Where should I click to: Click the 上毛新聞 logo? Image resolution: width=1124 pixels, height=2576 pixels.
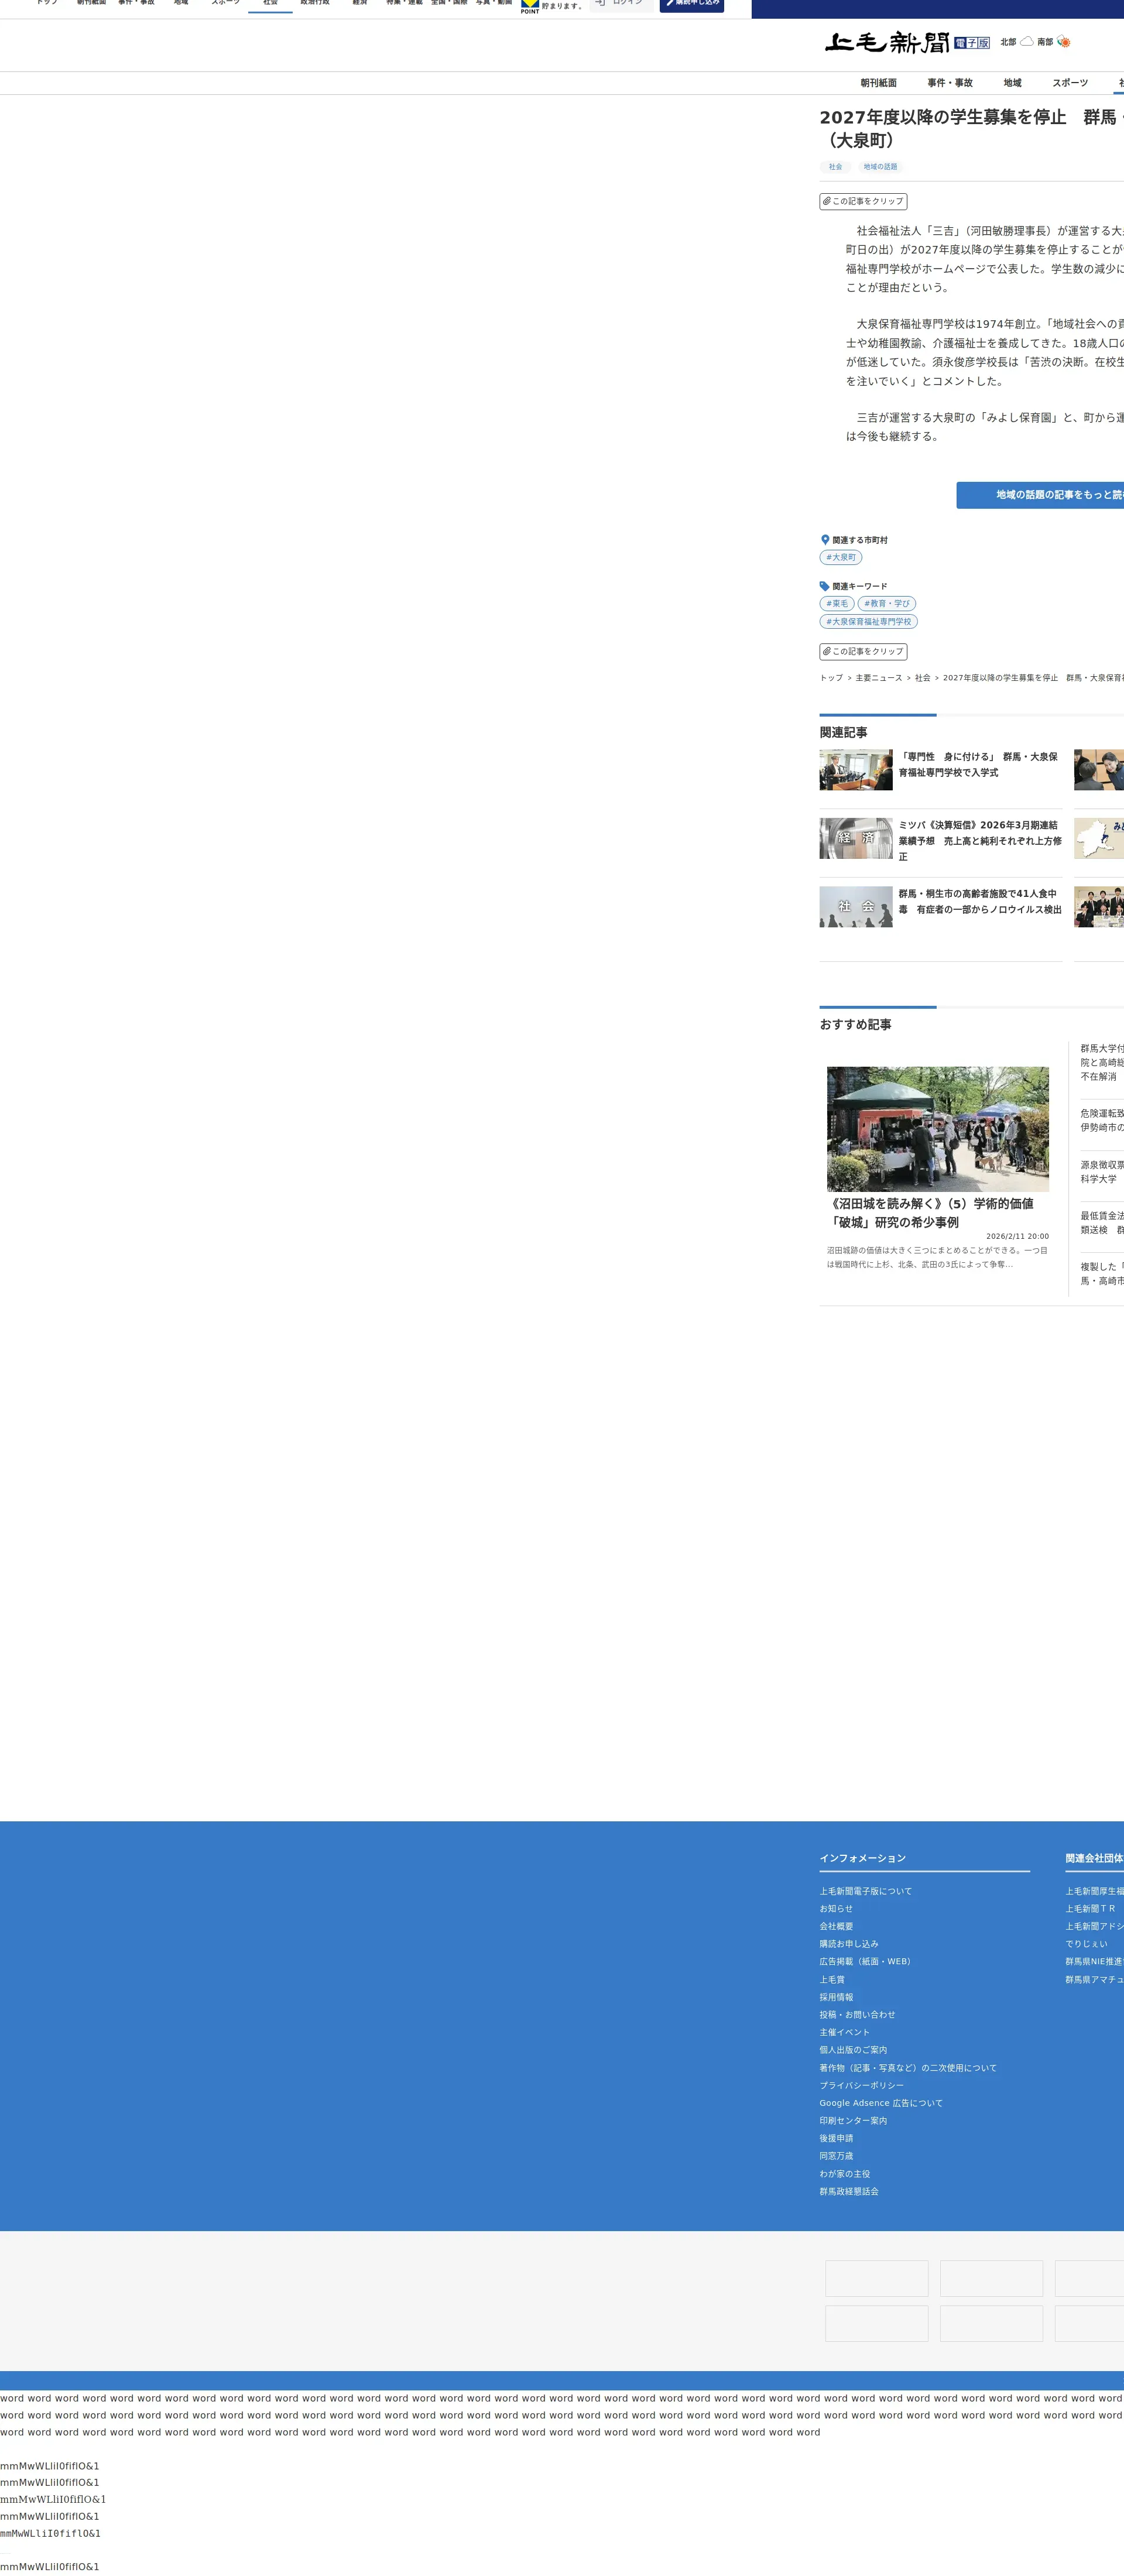click(887, 42)
